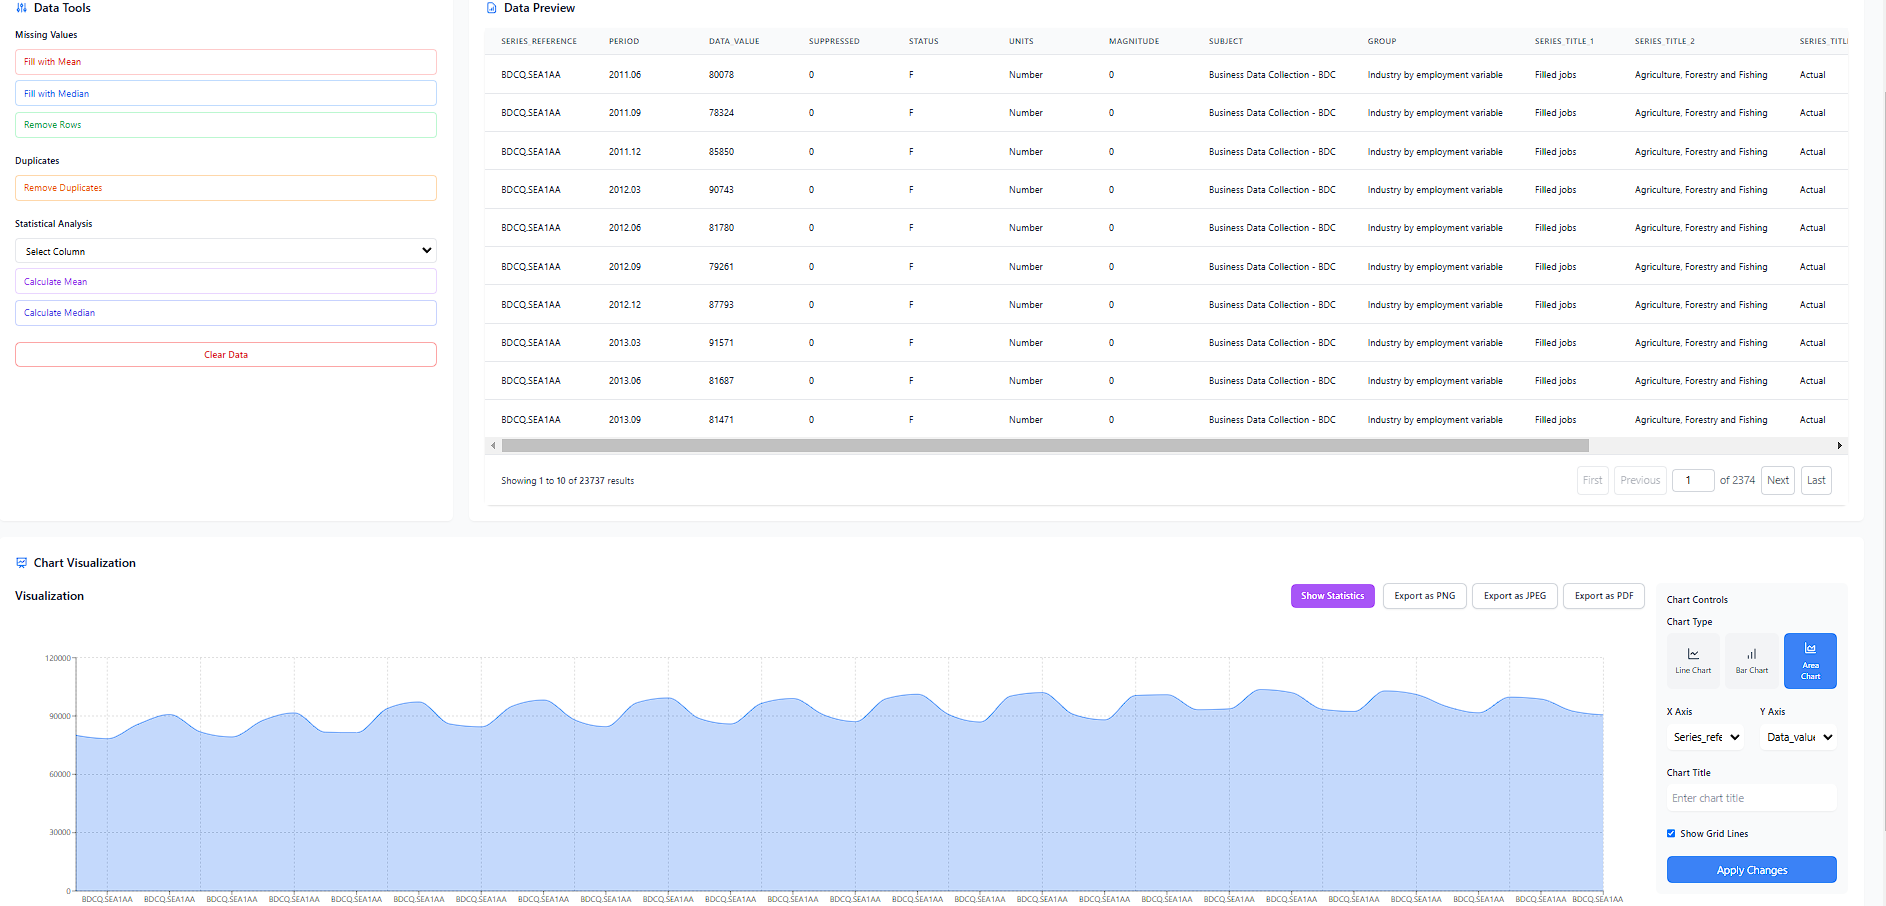Viewport: 1886px width, 906px height.
Task: Click the data value 91571 cell
Action: 721,343
